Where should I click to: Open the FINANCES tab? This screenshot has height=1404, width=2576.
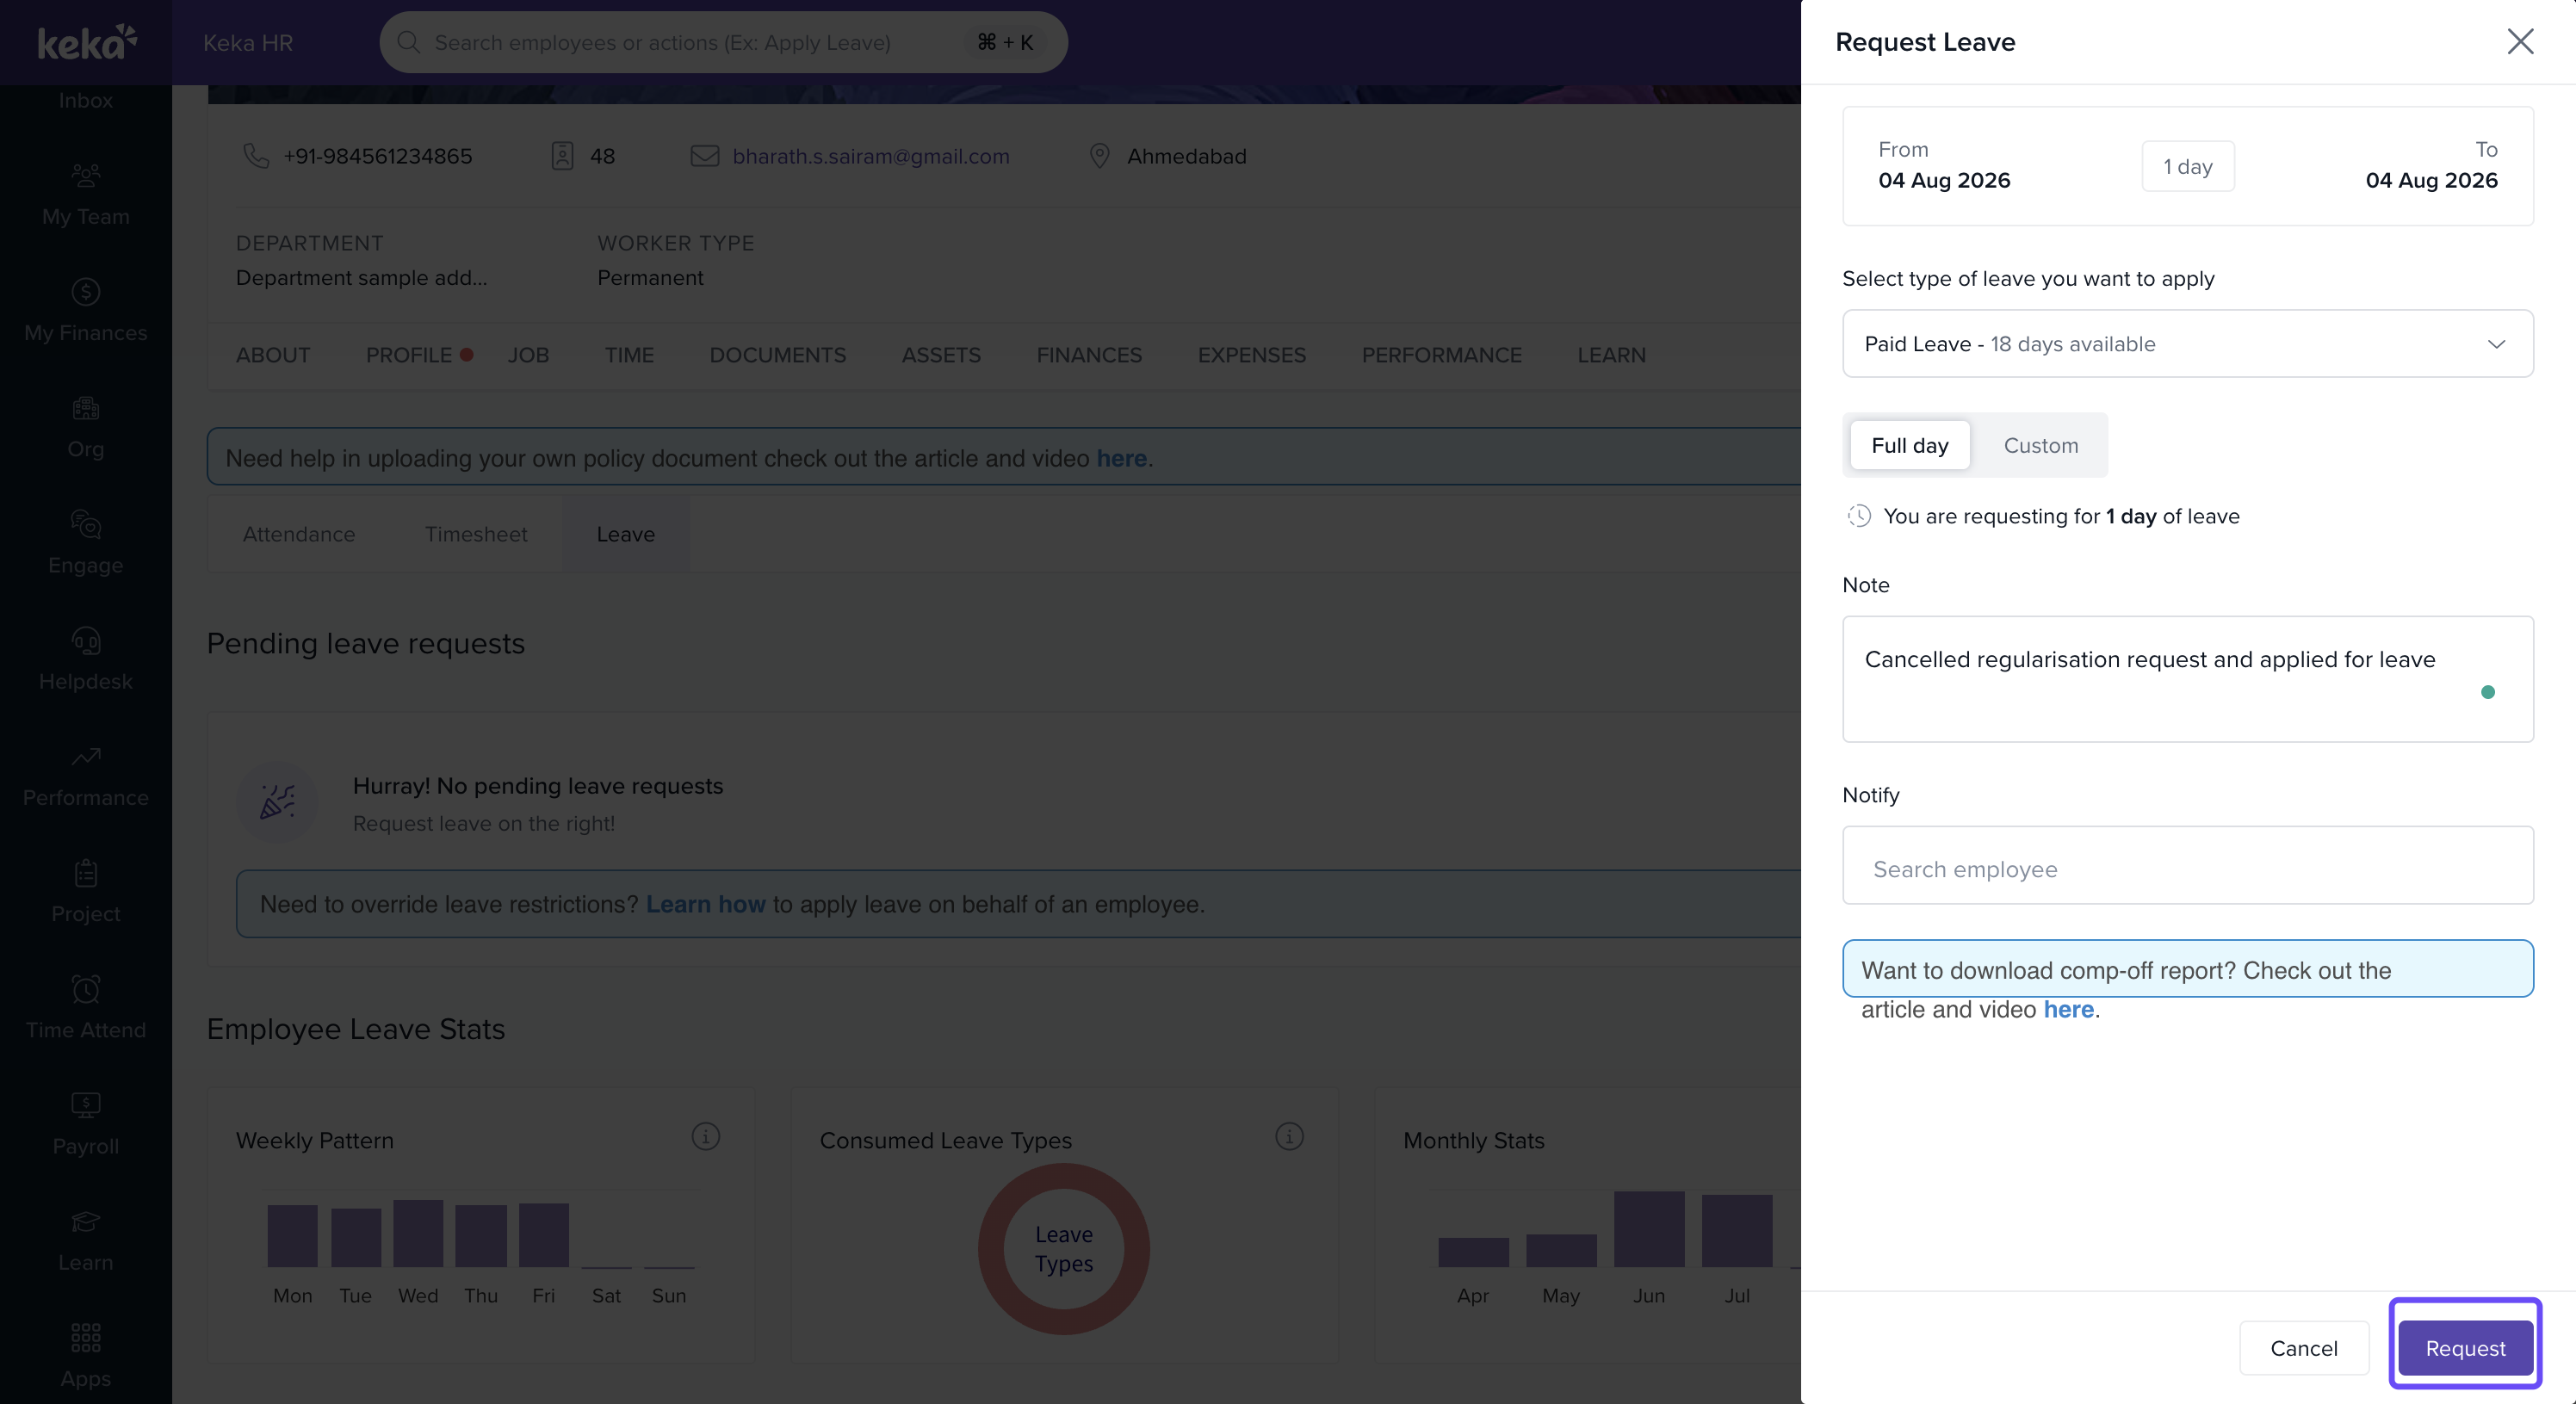pyautogui.click(x=1089, y=355)
